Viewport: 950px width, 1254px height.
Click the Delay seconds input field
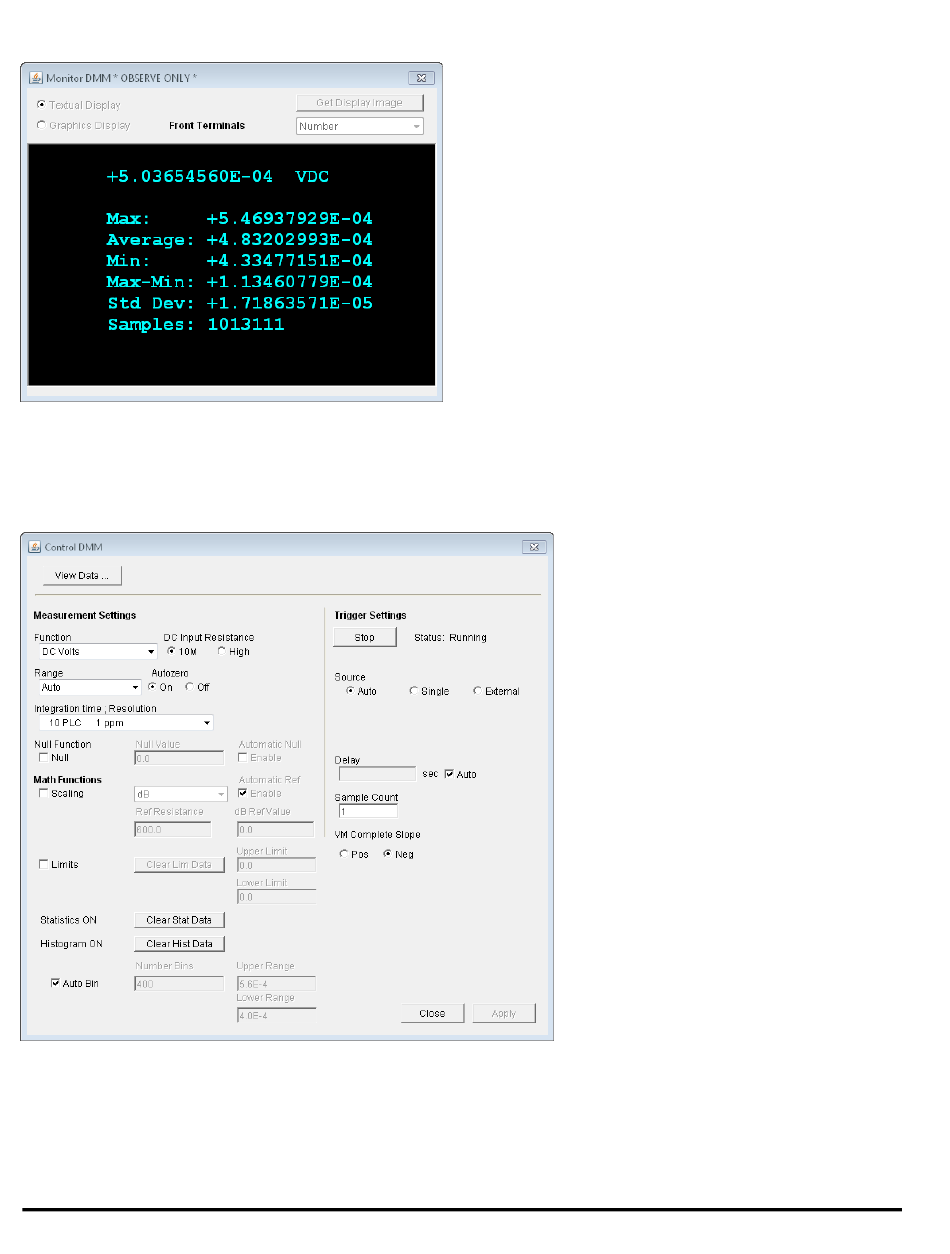point(377,774)
